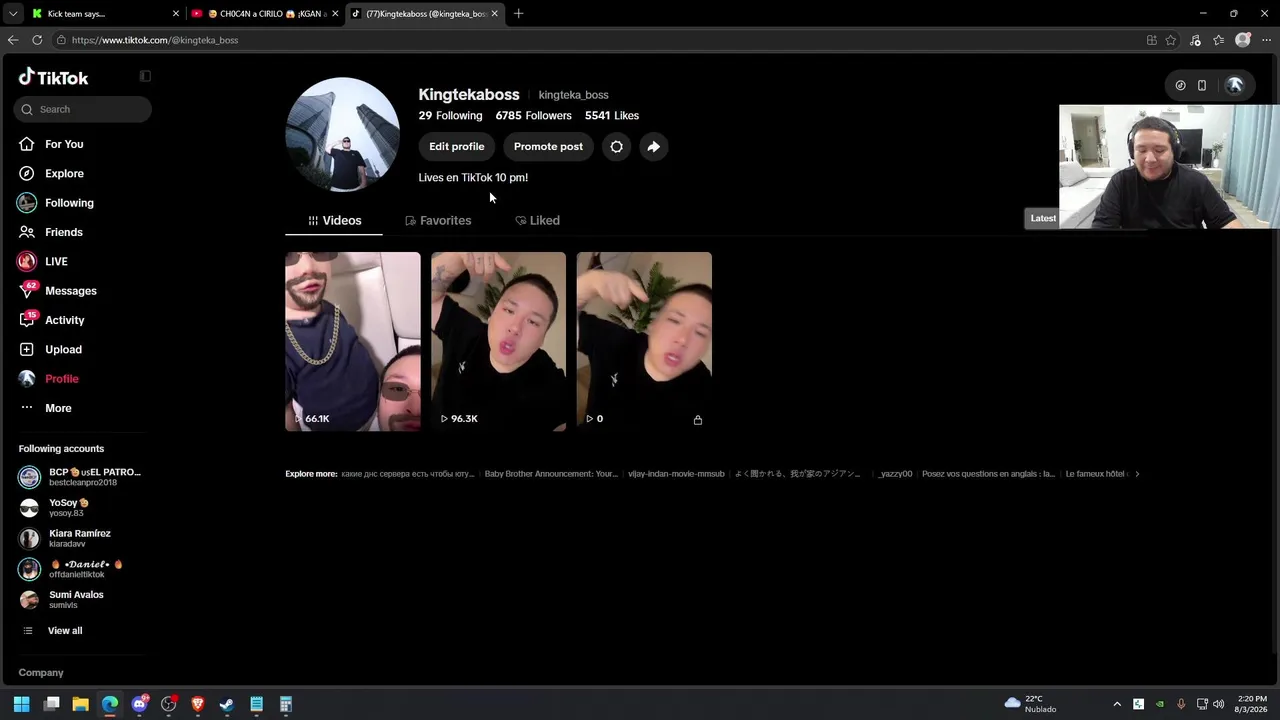Open browser Settings and more menu
The height and width of the screenshot is (720, 1280).
[x=1267, y=40]
